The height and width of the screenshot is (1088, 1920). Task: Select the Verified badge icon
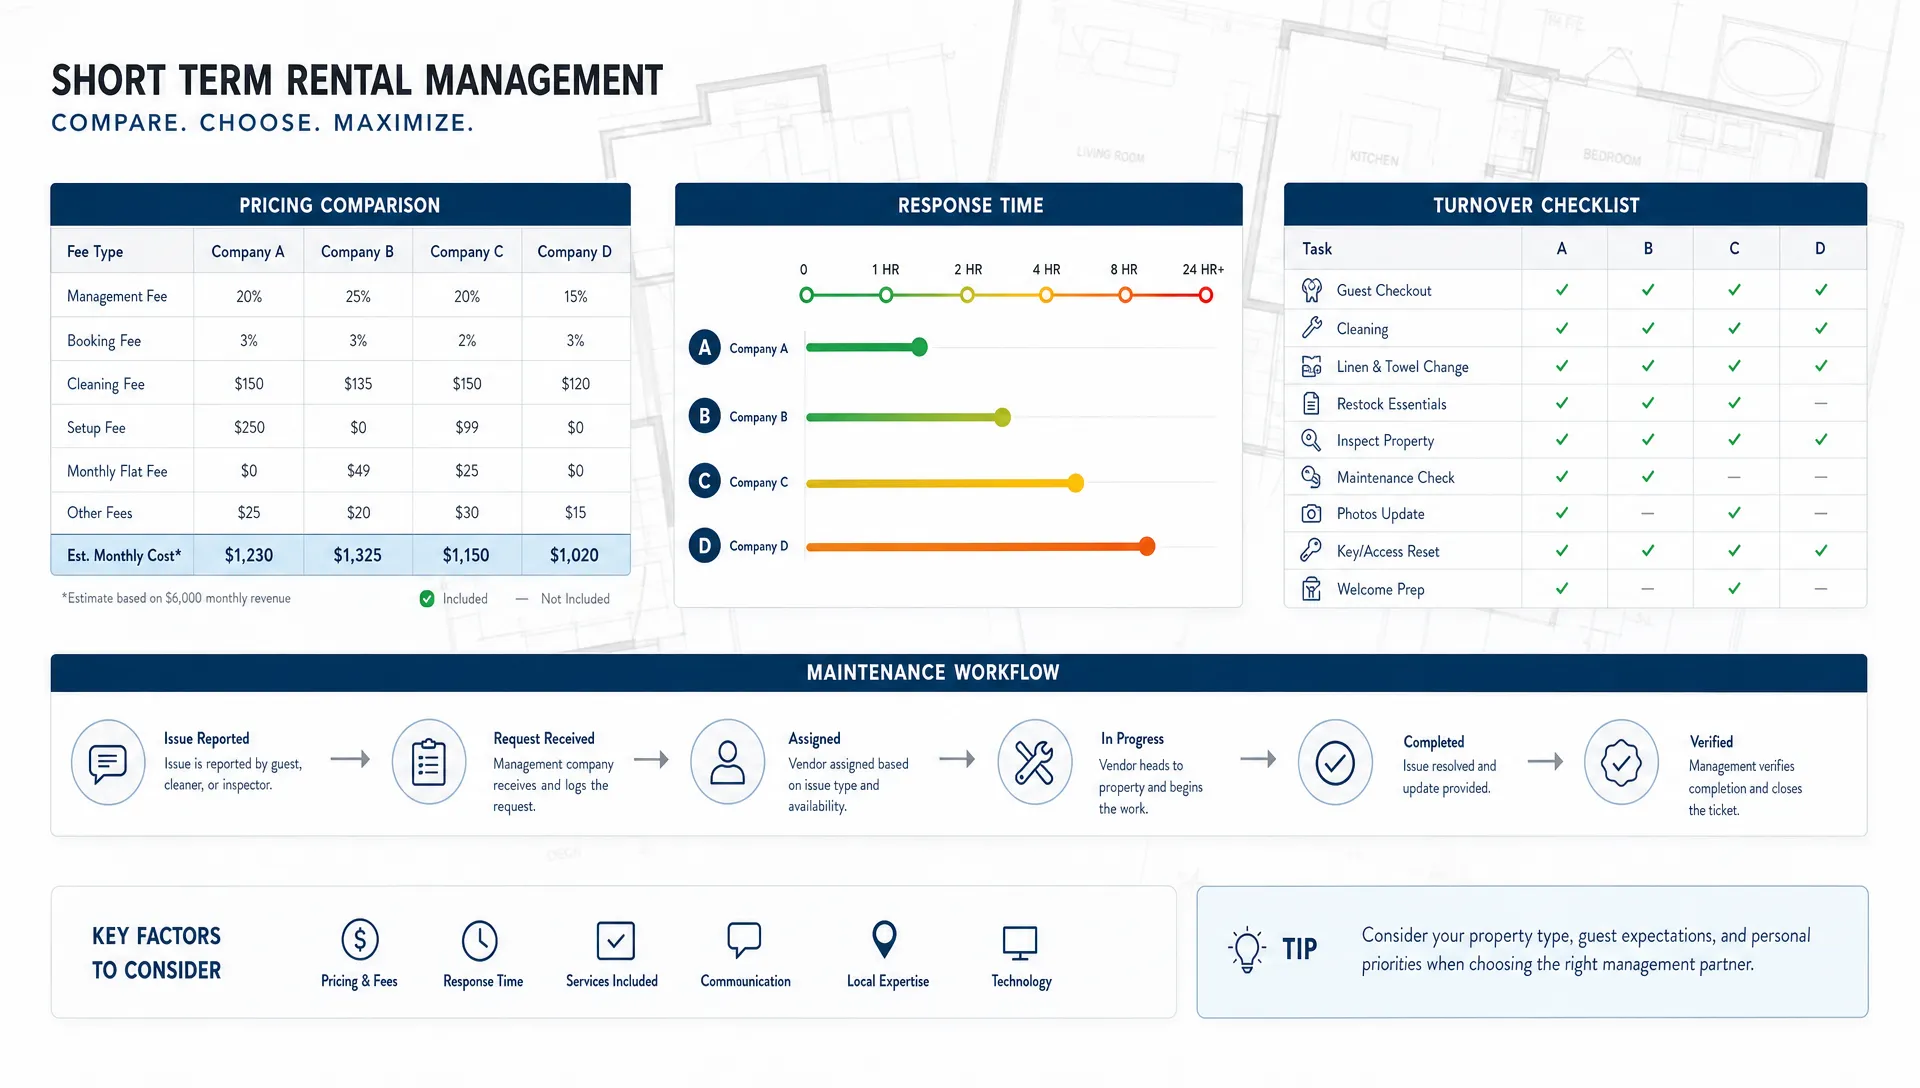pyautogui.click(x=1622, y=762)
